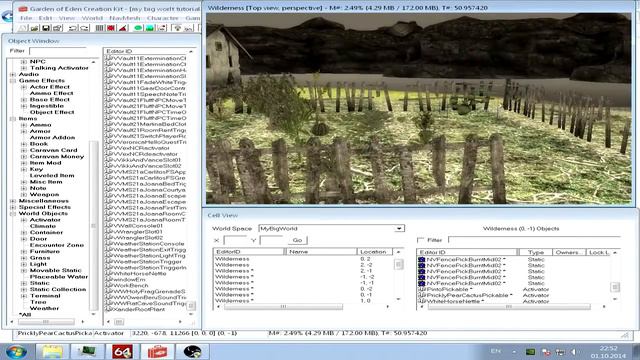Open the Character menu
Image resolution: width=640 pixels, height=360 pixels.
point(162,18)
